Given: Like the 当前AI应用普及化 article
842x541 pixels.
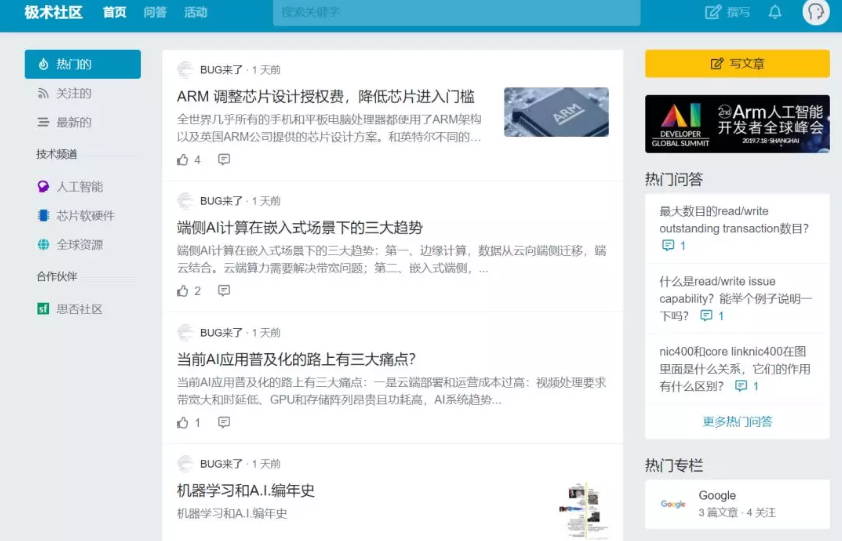Looking at the screenshot, I should point(183,422).
